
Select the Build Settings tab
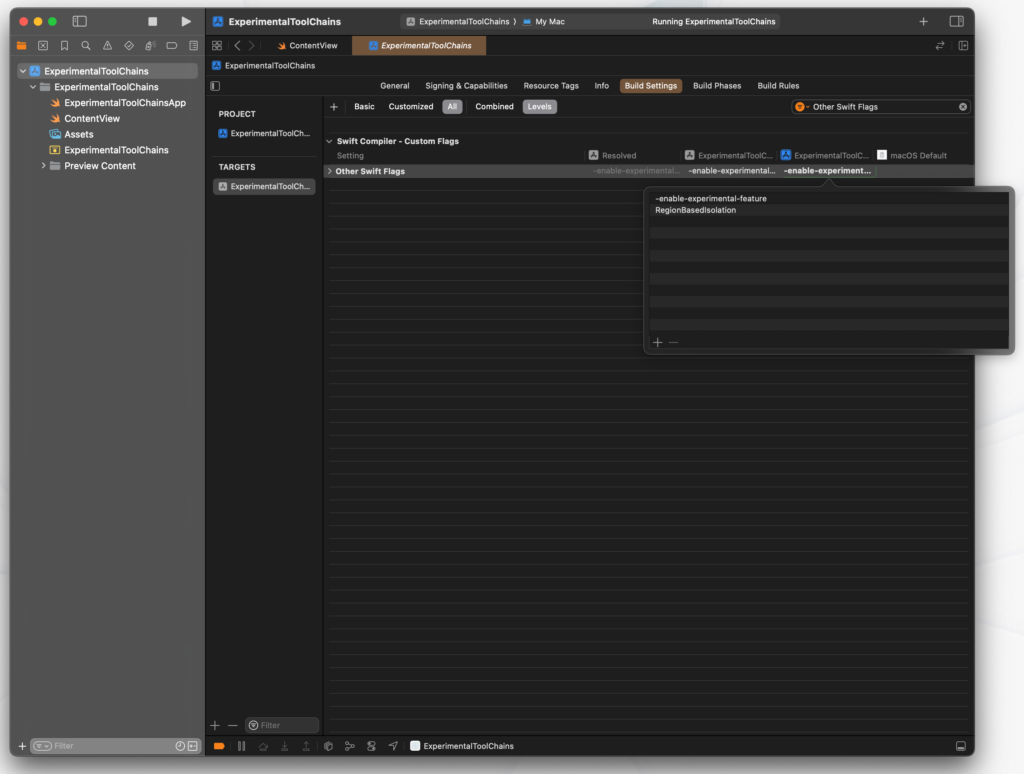650,86
